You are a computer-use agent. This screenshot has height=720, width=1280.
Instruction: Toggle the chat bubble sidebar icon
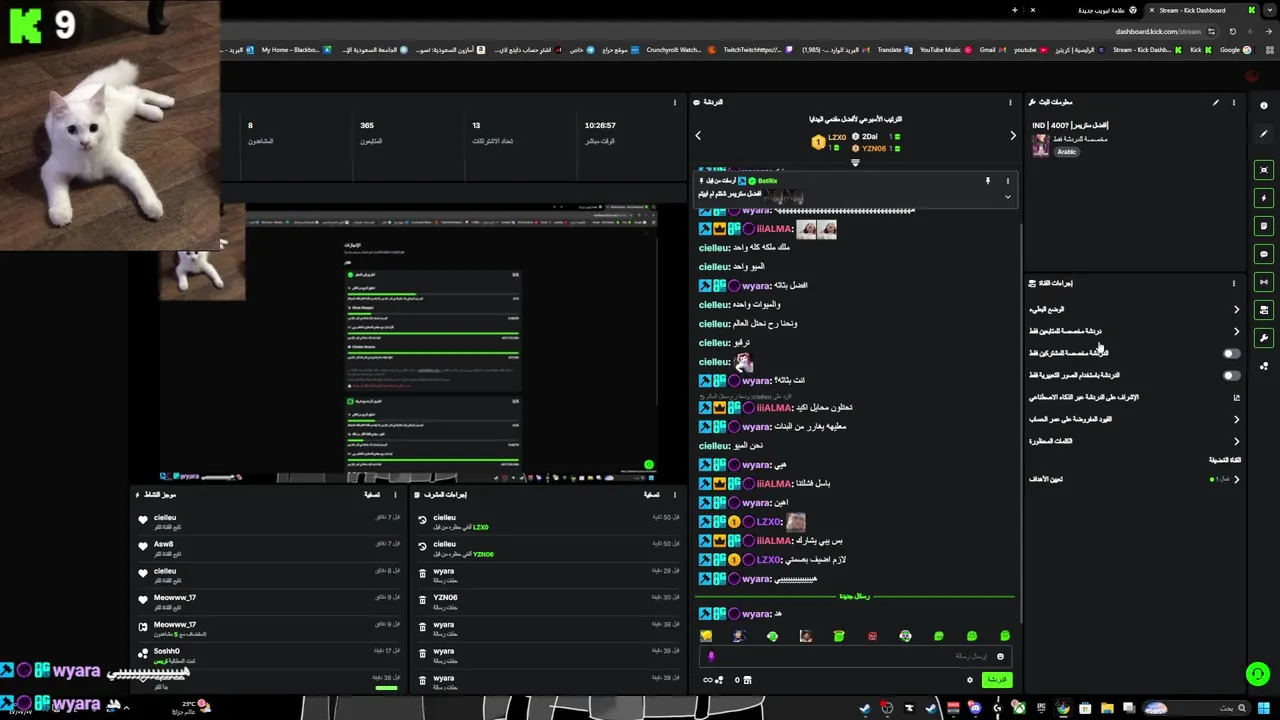(1264, 254)
